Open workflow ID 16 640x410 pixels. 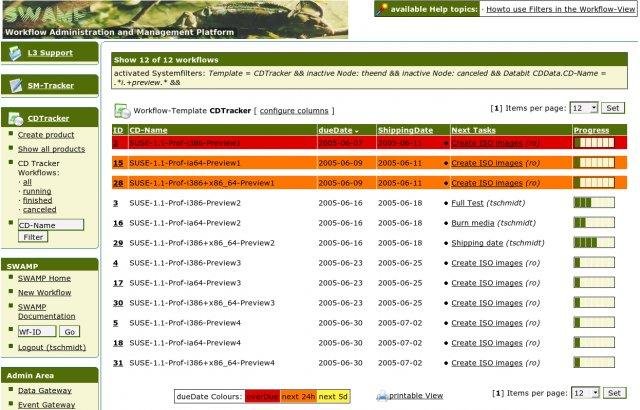pyautogui.click(x=118, y=223)
